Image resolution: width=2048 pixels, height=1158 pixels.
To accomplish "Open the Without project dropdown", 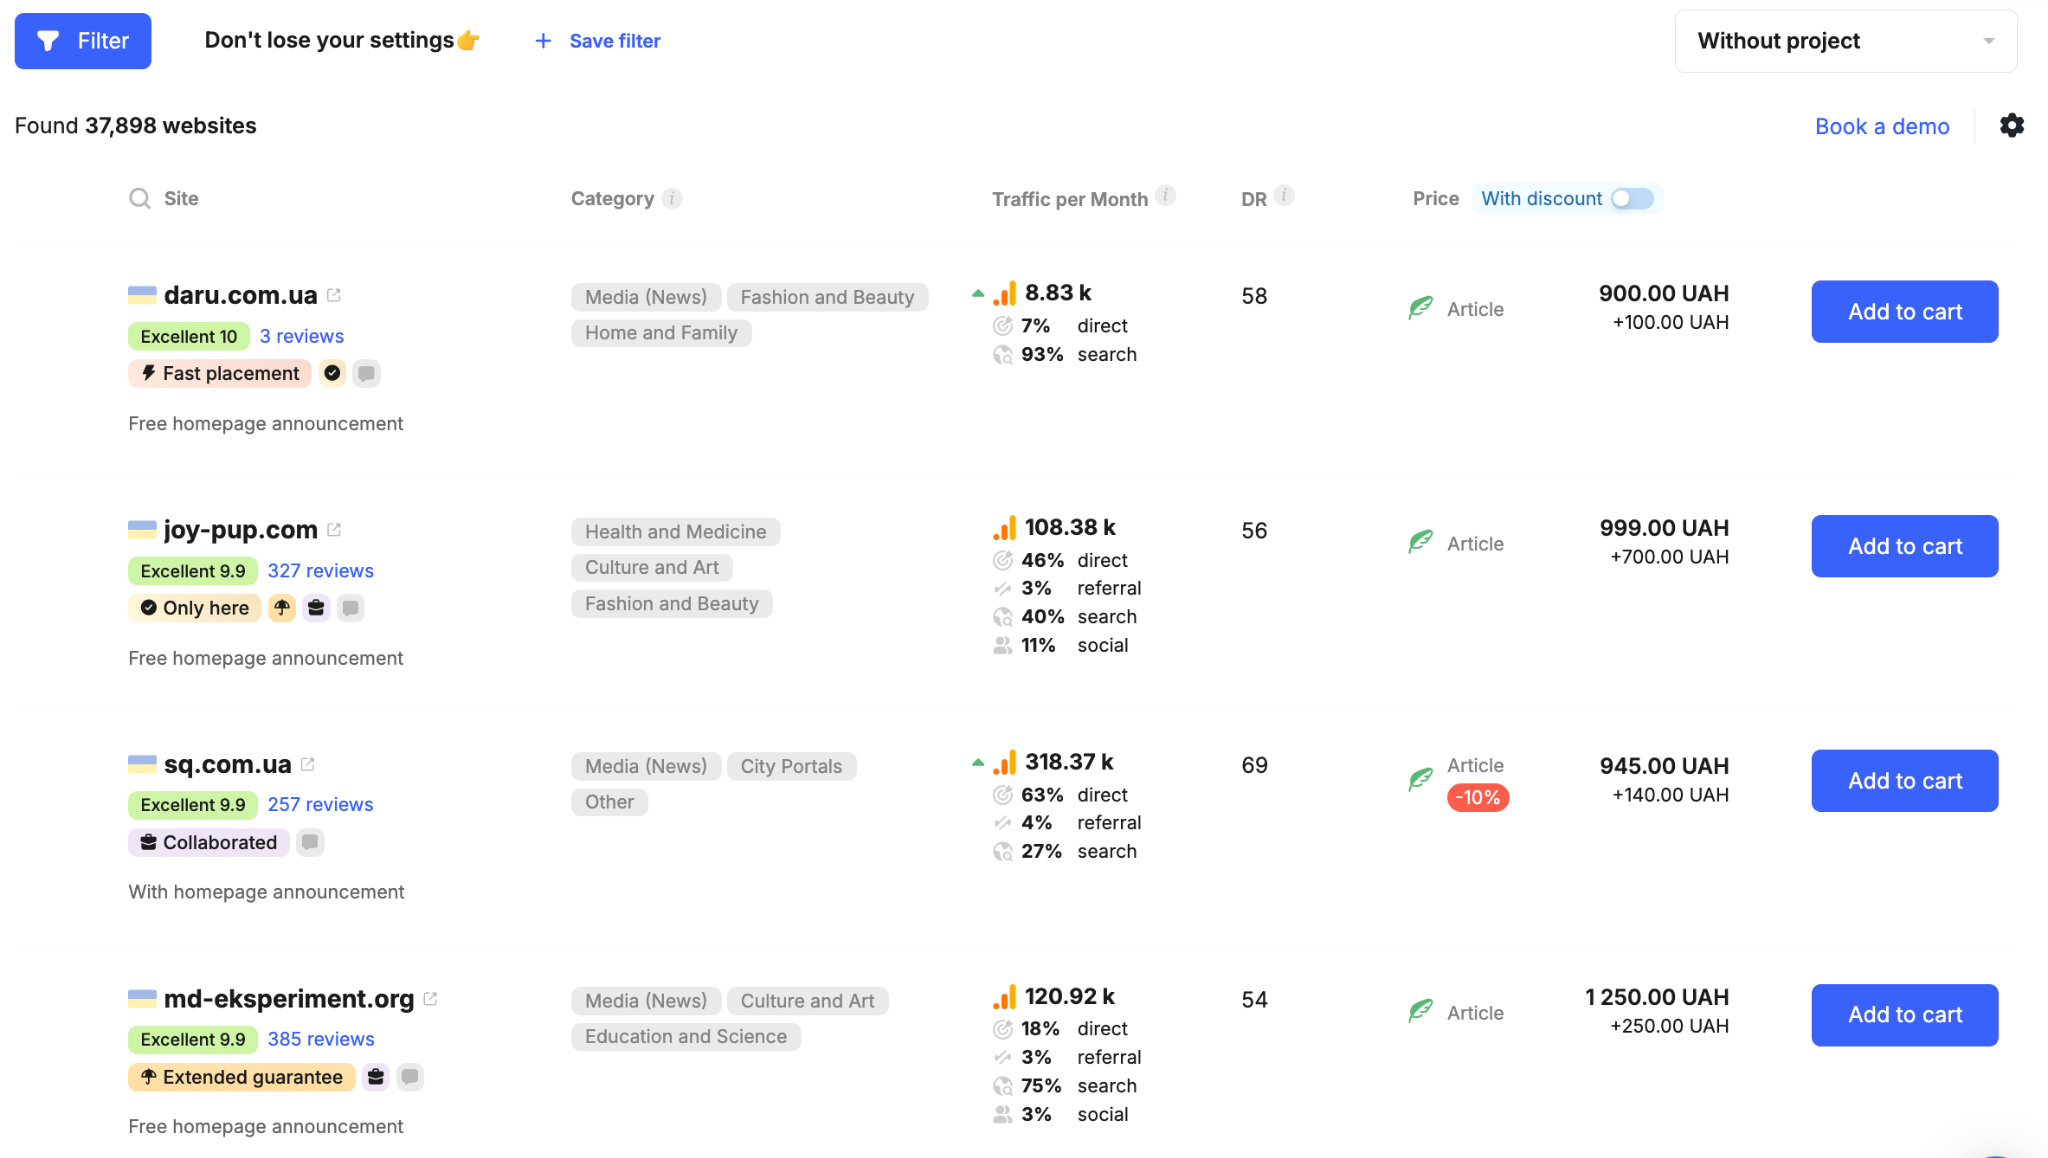I will coord(1845,41).
